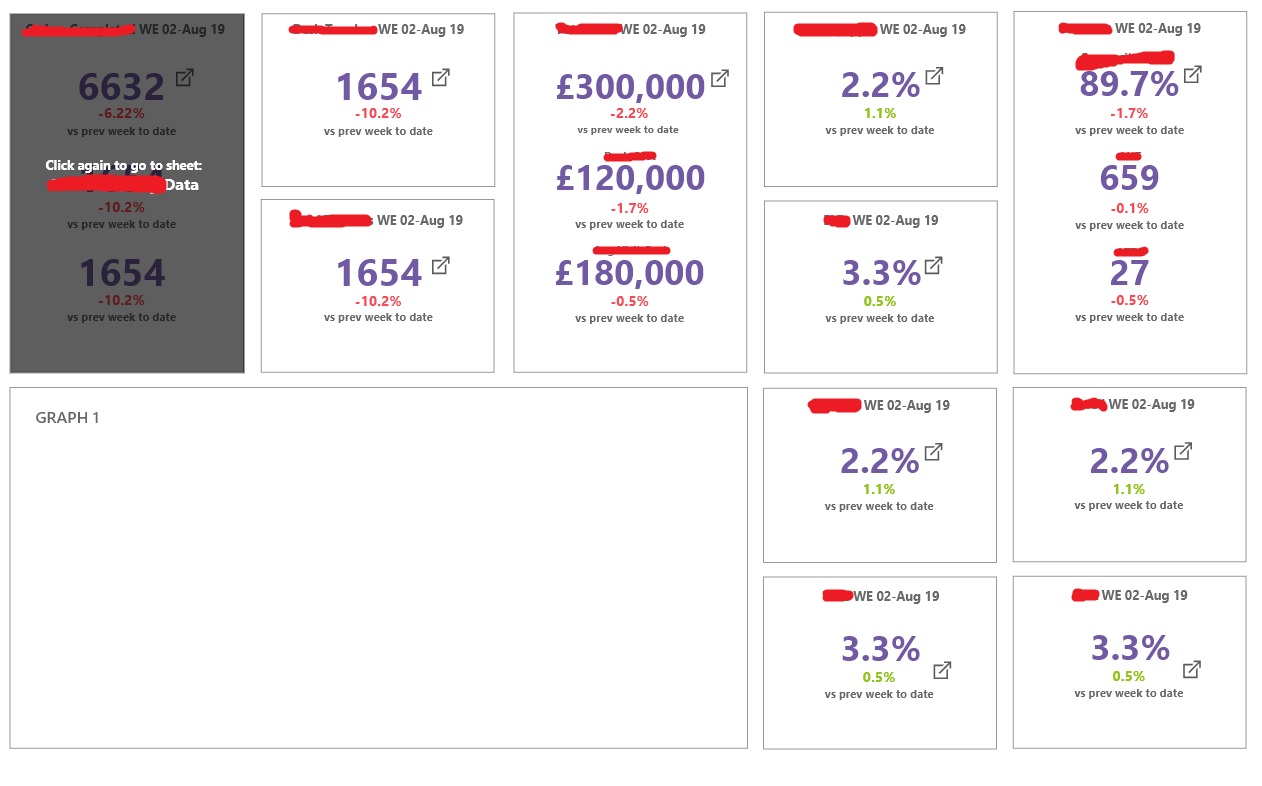Viewport: 1262px width, 786px height.
Task: Open the sheet icon beside the top-row 2.2% value
Action: pyautogui.click(x=934, y=75)
